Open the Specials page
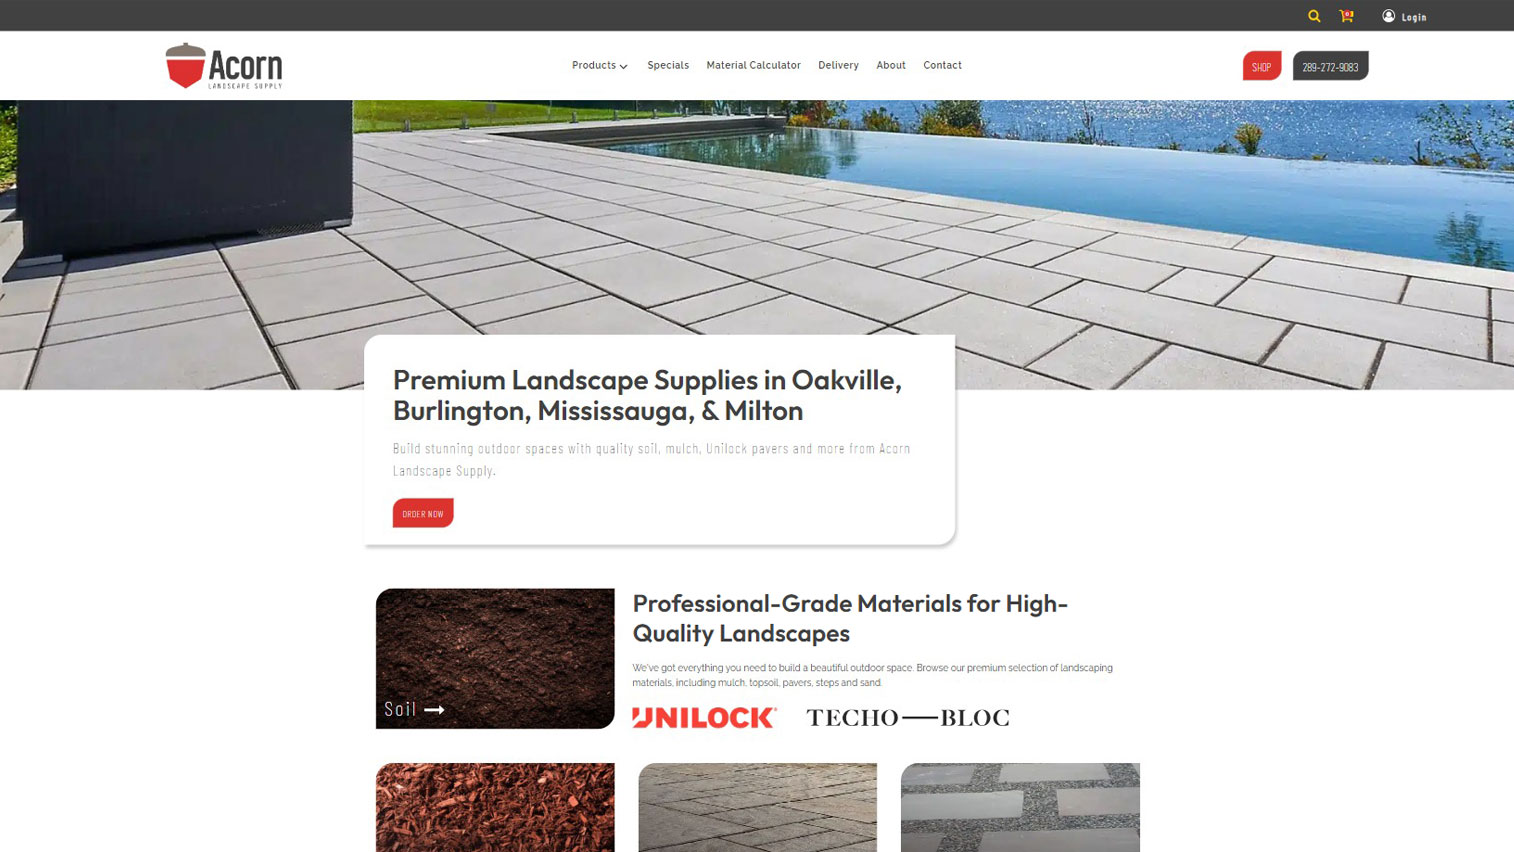This screenshot has height=852, width=1514. [x=667, y=65]
